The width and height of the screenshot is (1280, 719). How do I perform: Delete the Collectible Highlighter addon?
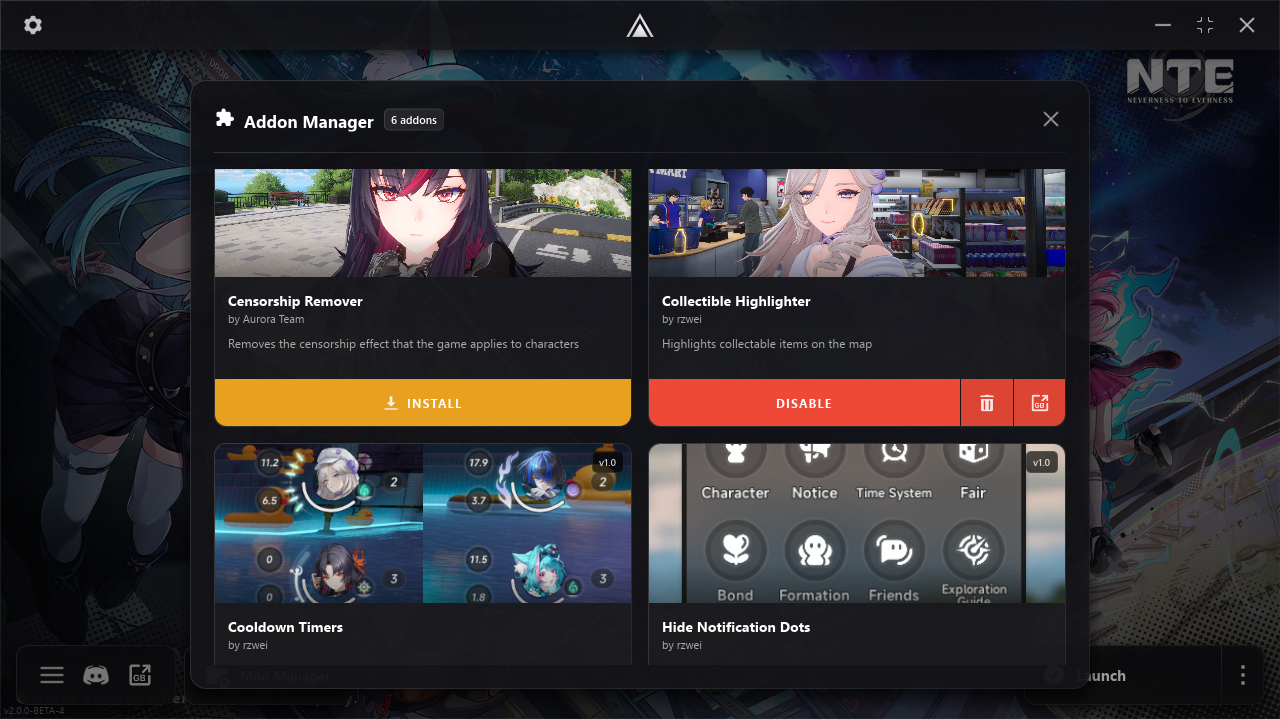pos(987,403)
